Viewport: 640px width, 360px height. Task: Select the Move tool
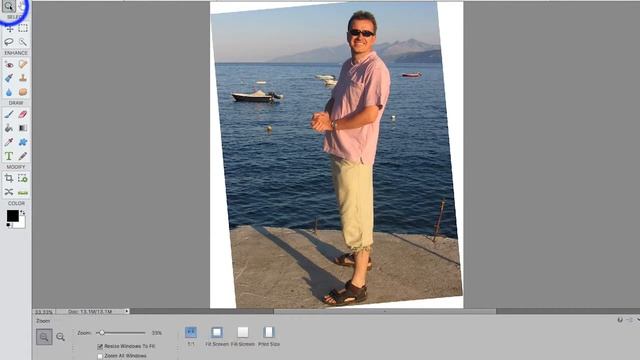pos(9,29)
